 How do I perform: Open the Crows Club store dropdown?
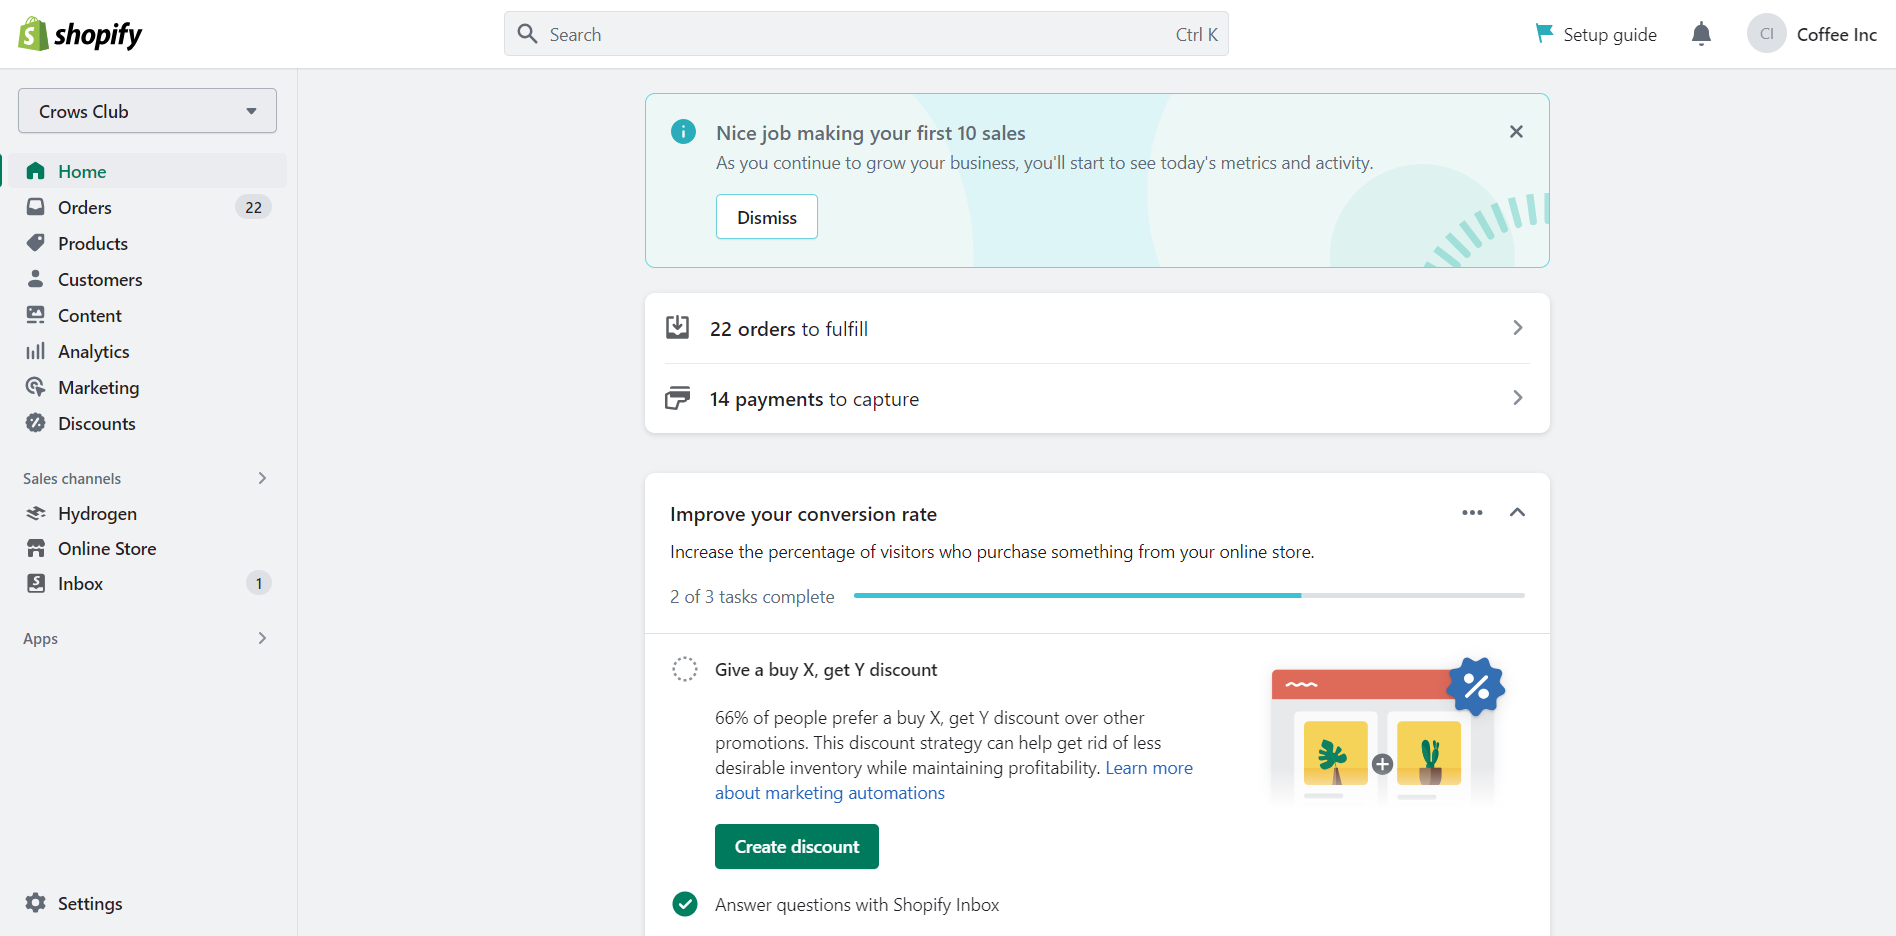[147, 111]
